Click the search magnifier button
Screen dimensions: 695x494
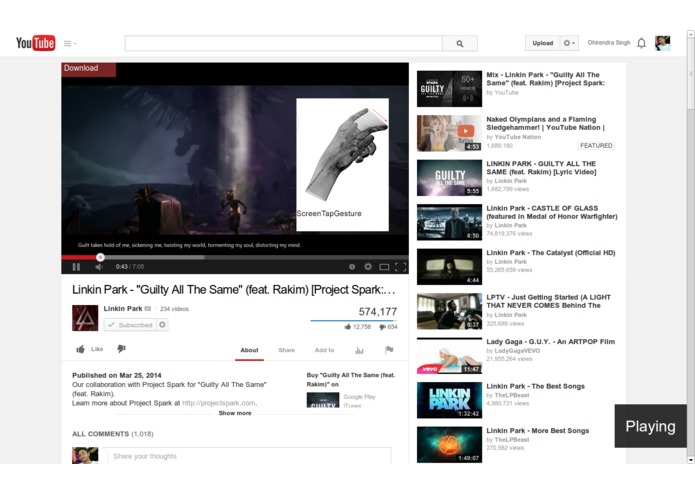(x=460, y=43)
